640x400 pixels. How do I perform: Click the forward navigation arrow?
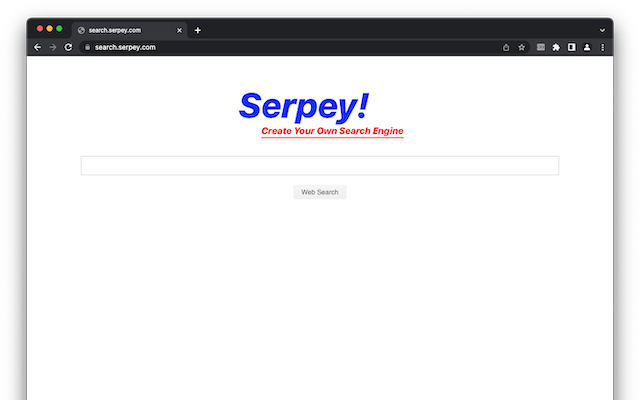click(x=53, y=47)
